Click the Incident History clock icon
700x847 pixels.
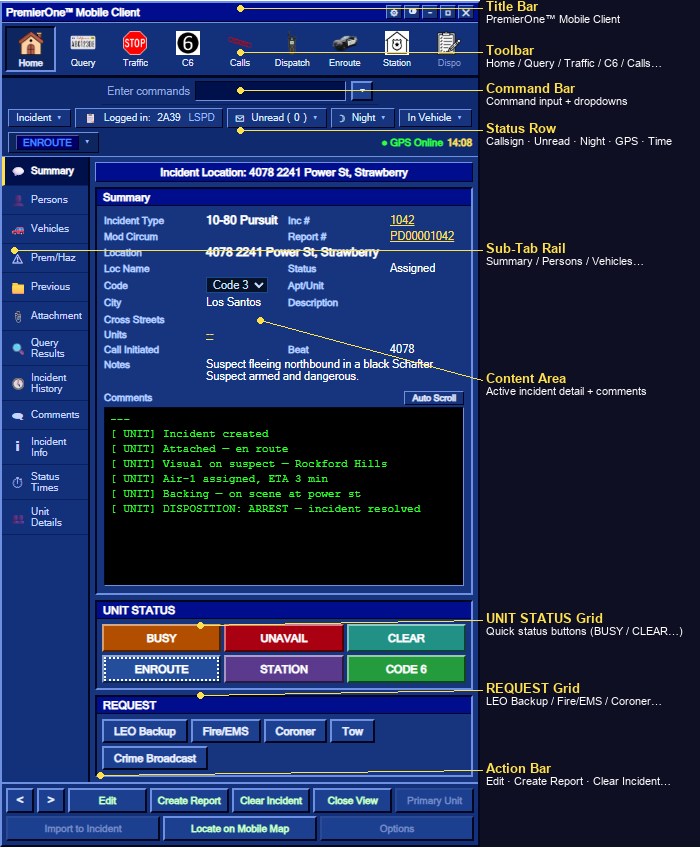pos(18,384)
